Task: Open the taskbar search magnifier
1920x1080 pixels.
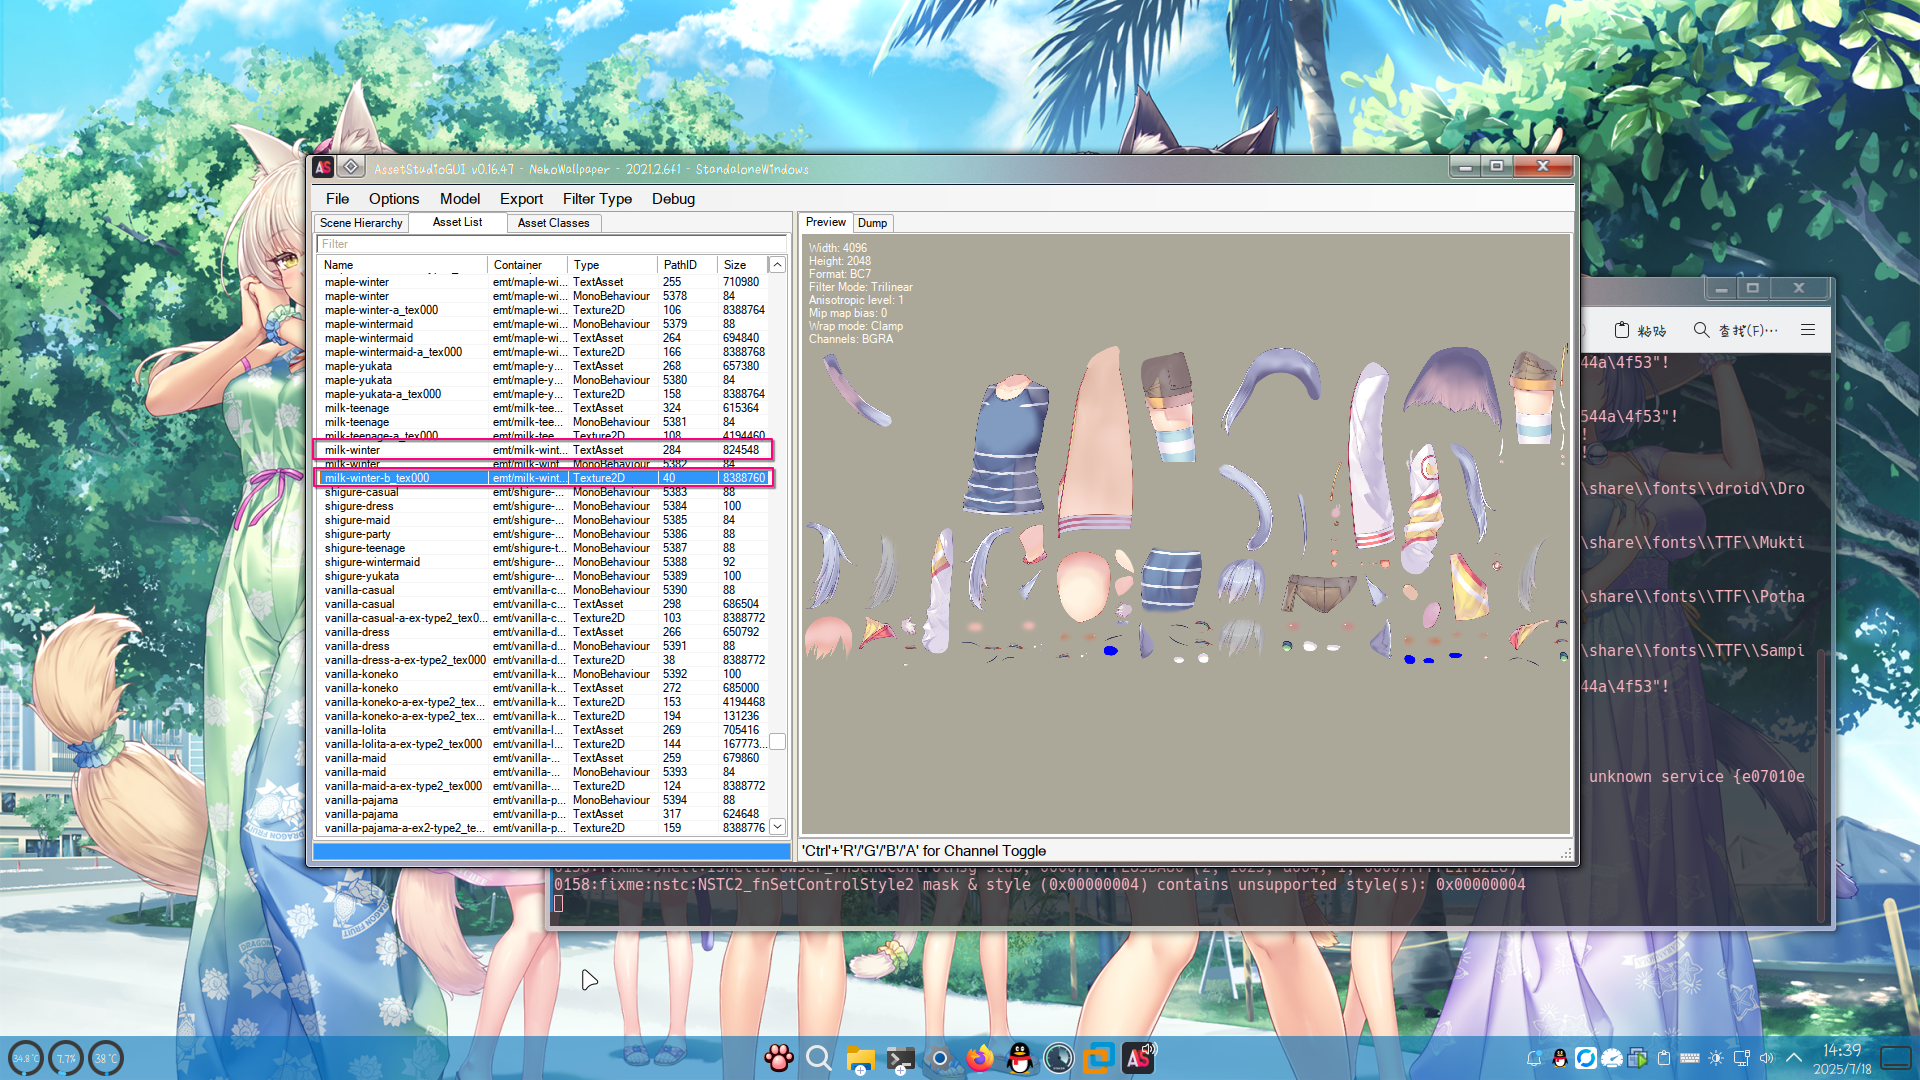Action: tap(819, 1057)
